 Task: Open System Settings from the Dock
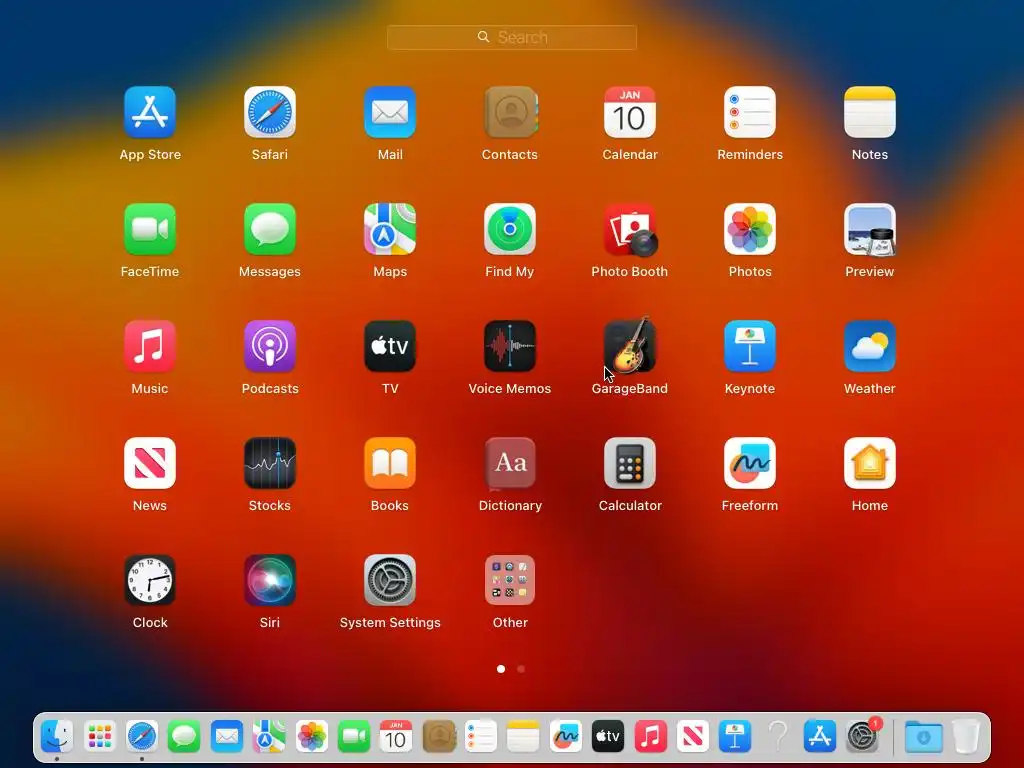[863, 737]
